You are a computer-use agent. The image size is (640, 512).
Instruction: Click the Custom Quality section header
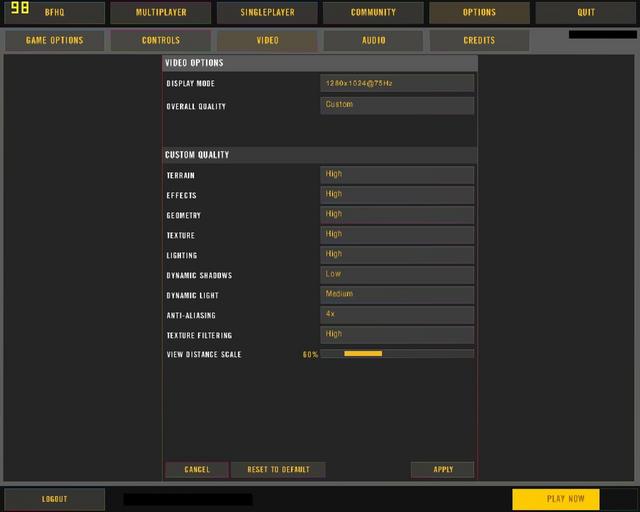point(320,155)
